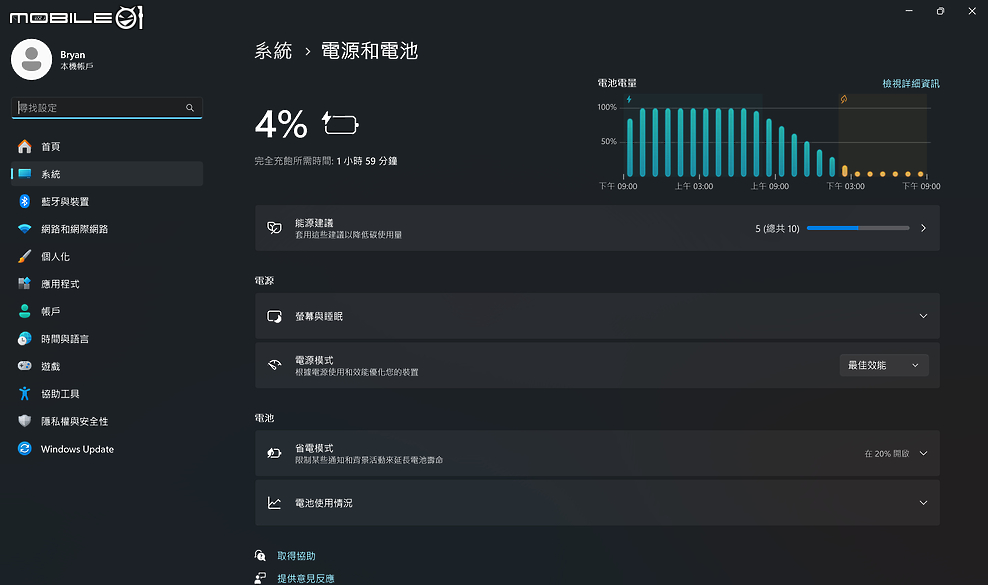Click the 完全充飽所需時間 text
The width and height of the screenshot is (988, 585).
point(326,161)
